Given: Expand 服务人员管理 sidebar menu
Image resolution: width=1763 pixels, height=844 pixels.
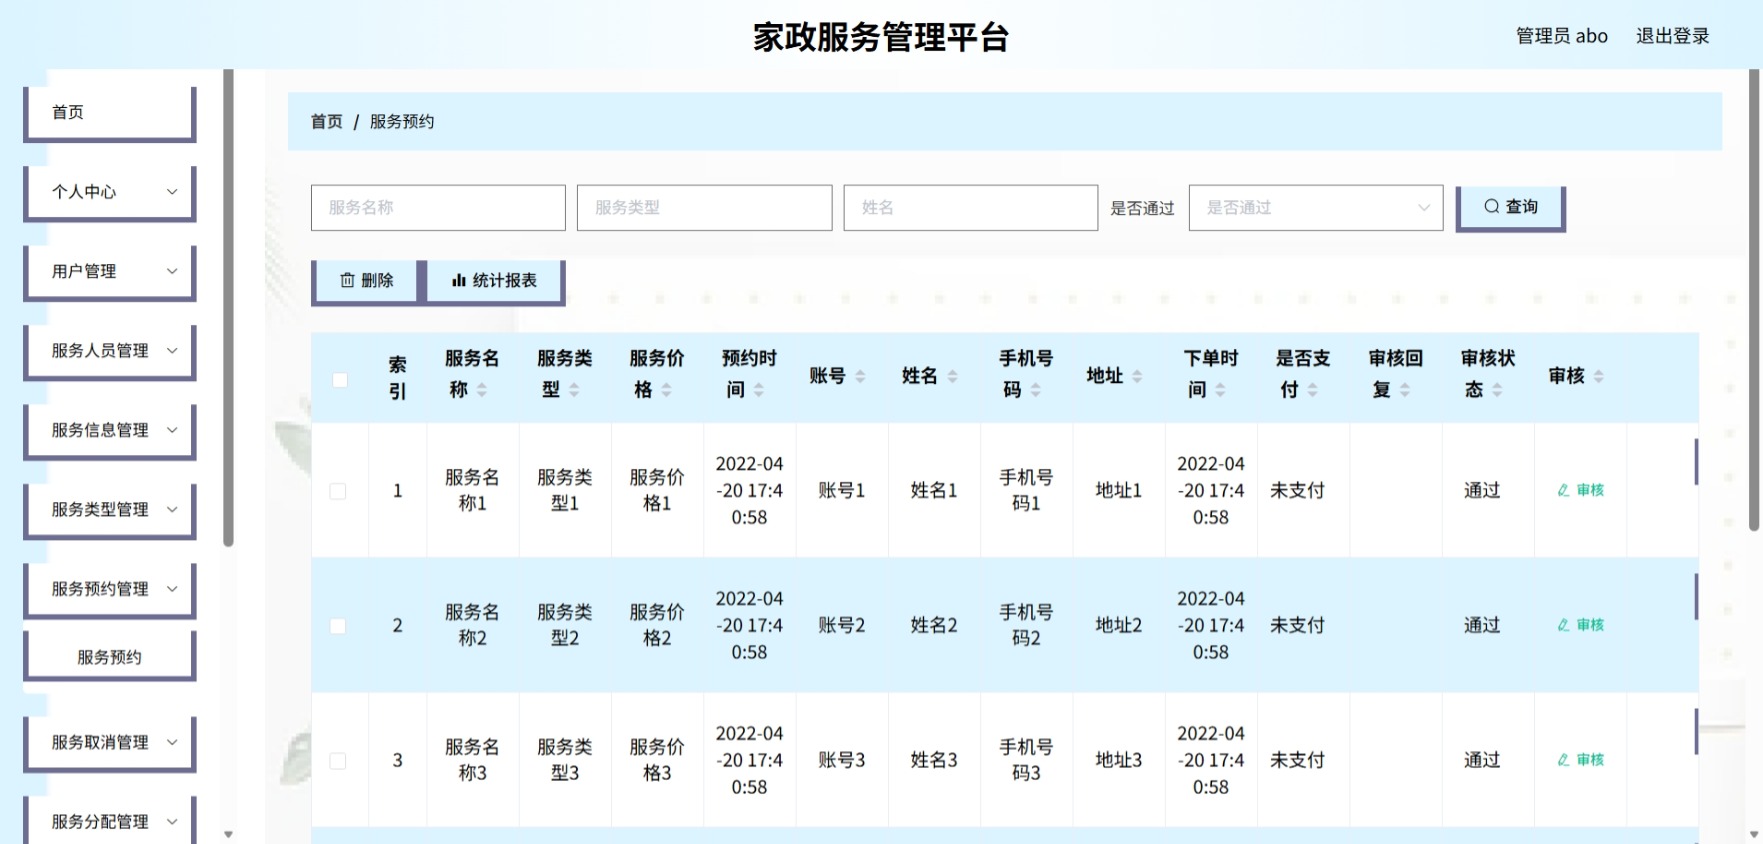Looking at the screenshot, I should click(x=110, y=351).
